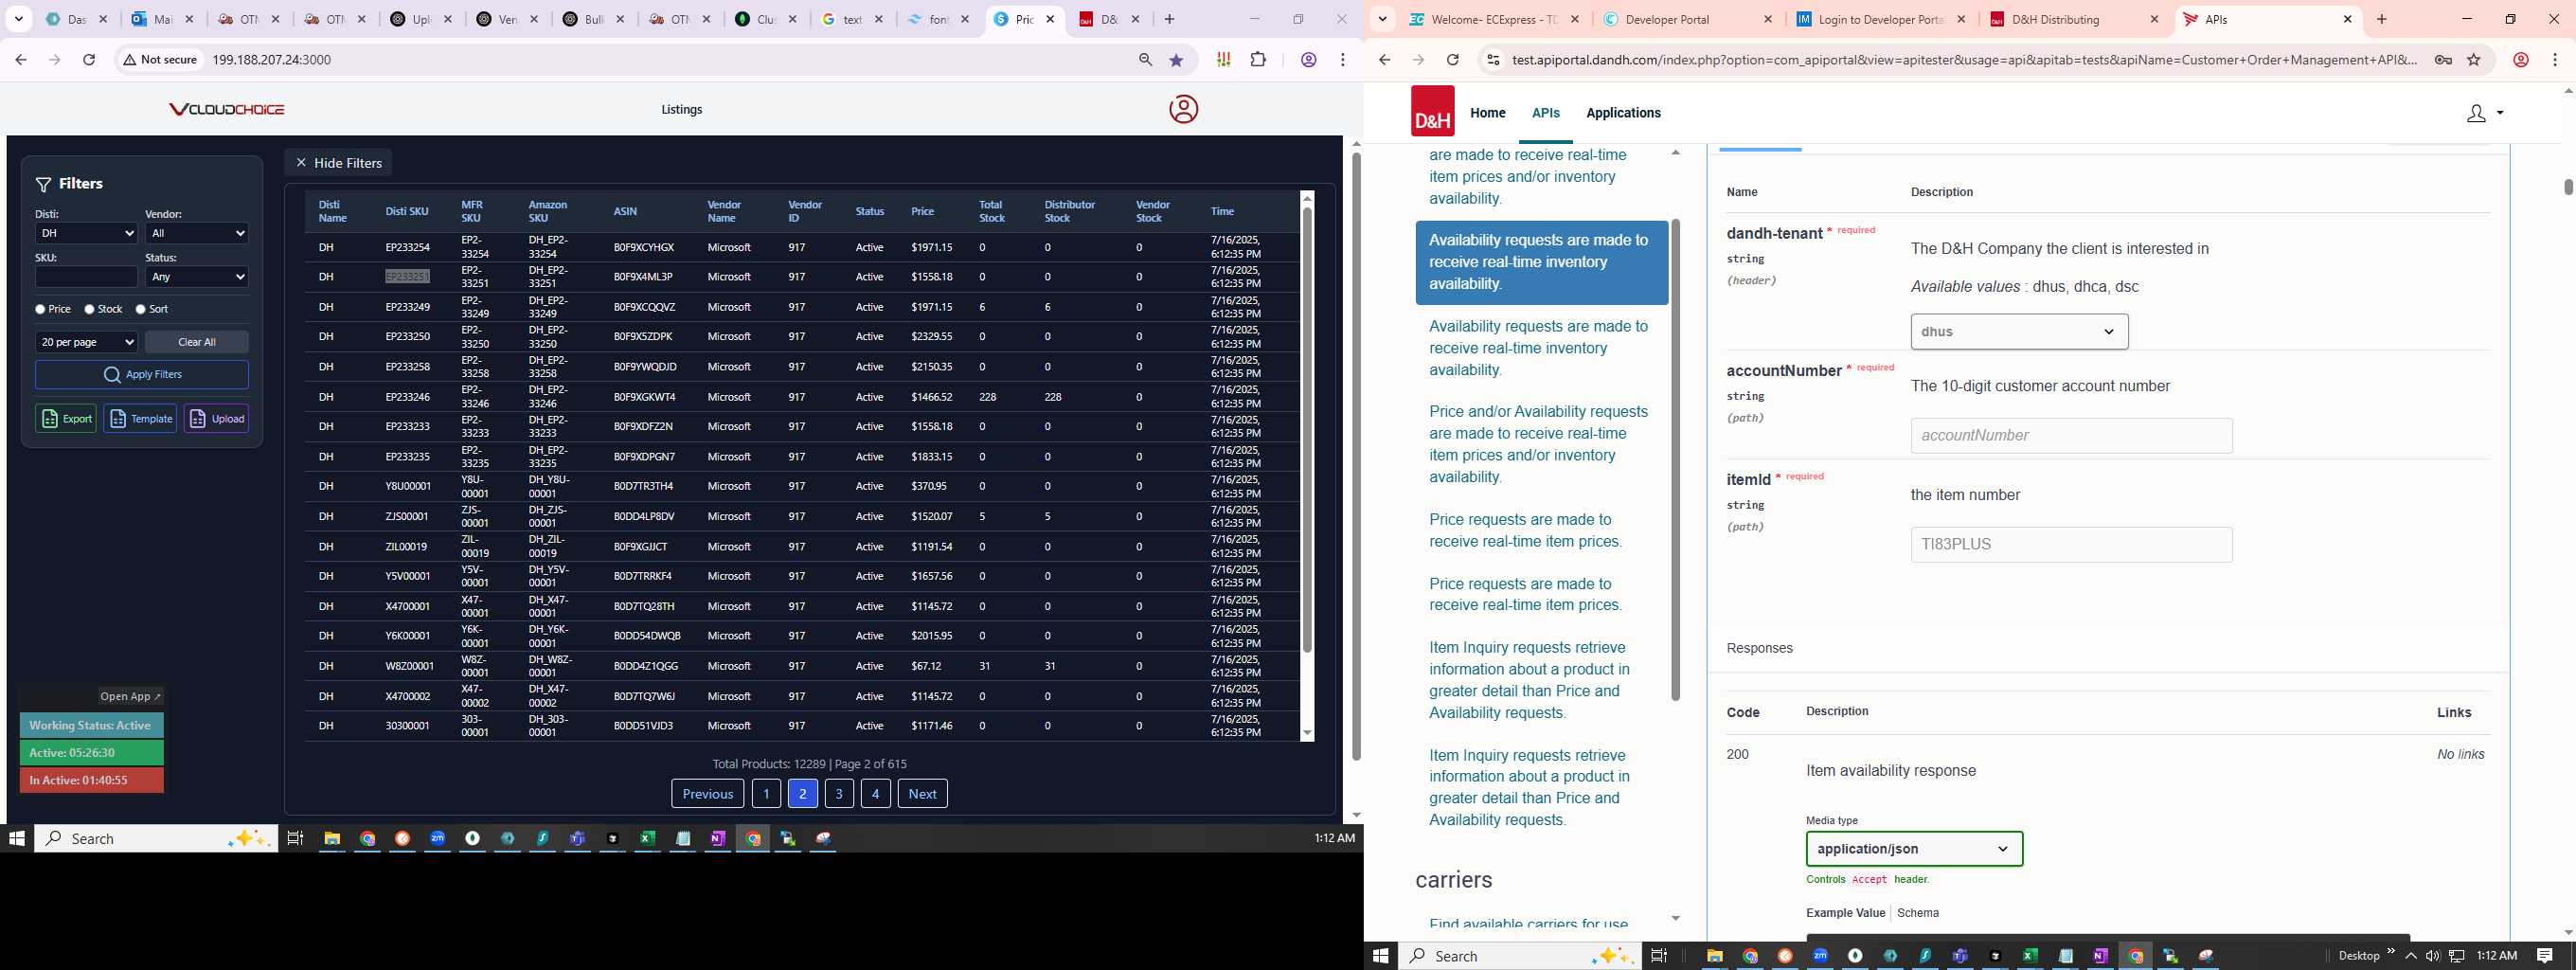
Task: Open extensions puzzle icon in left browser
Action: (1258, 60)
